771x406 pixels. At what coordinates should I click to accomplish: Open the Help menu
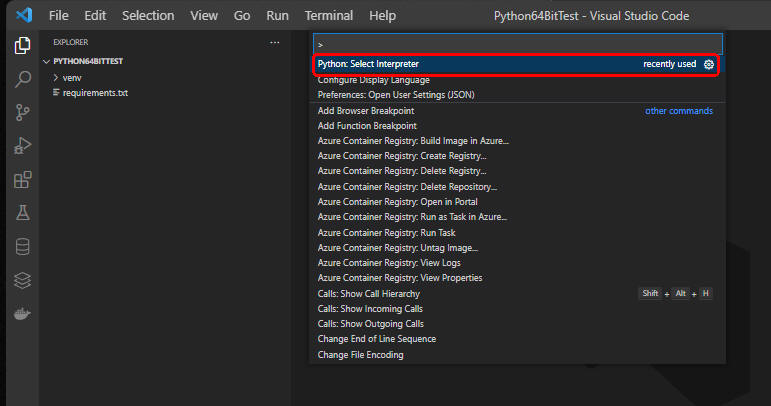pos(382,16)
